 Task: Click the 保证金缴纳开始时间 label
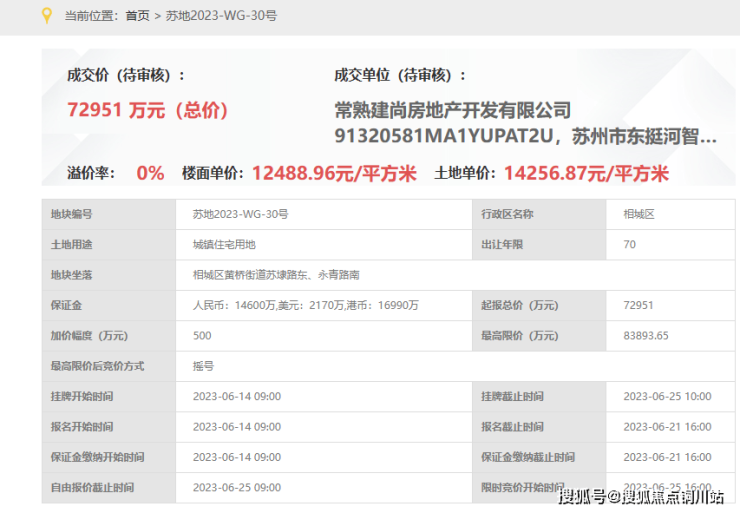click(97, 457)
